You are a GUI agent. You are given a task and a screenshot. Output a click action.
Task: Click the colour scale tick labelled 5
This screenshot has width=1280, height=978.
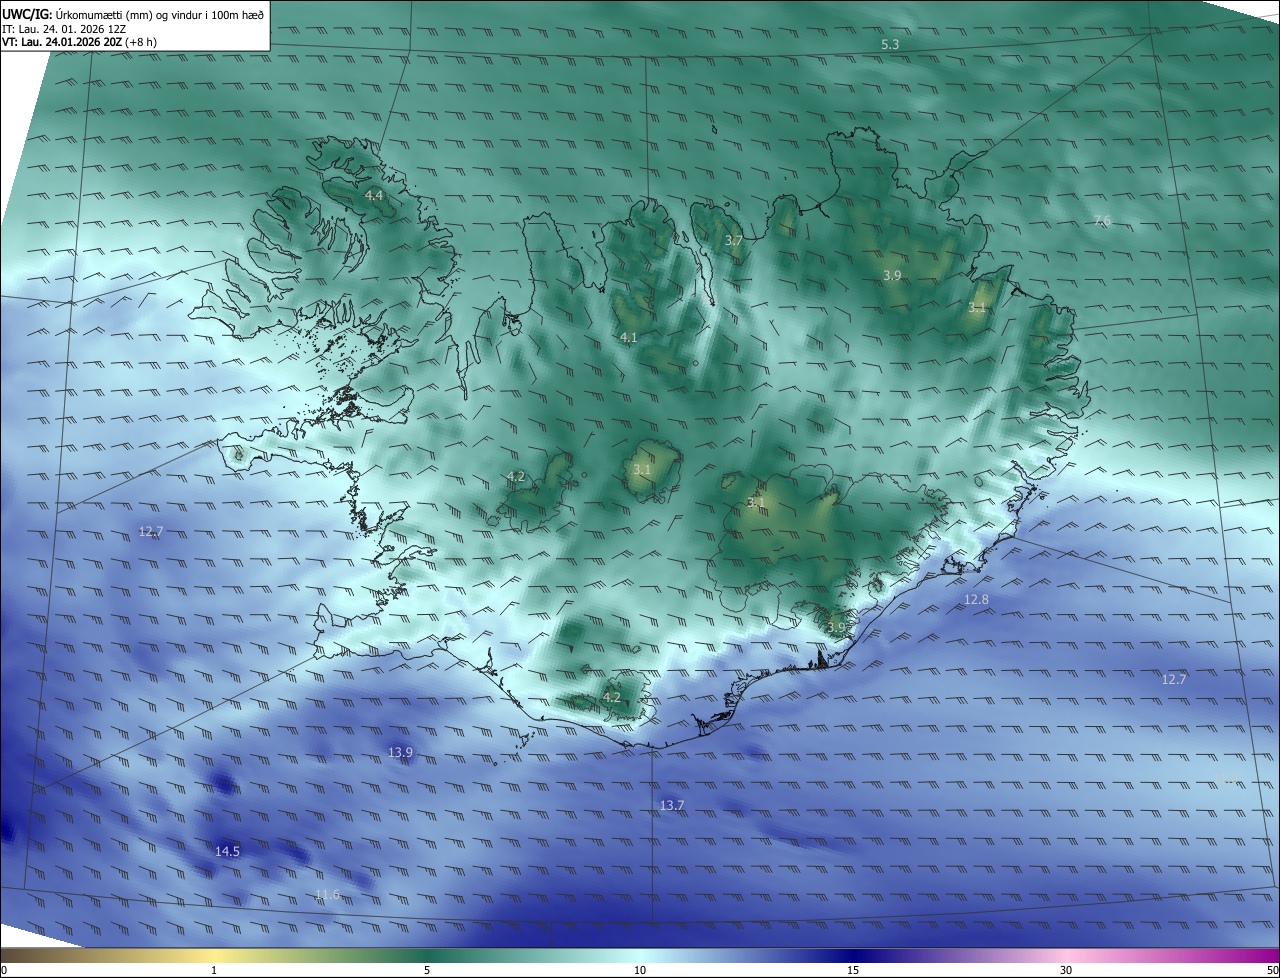pyautogui.click(x=427, y=970)
